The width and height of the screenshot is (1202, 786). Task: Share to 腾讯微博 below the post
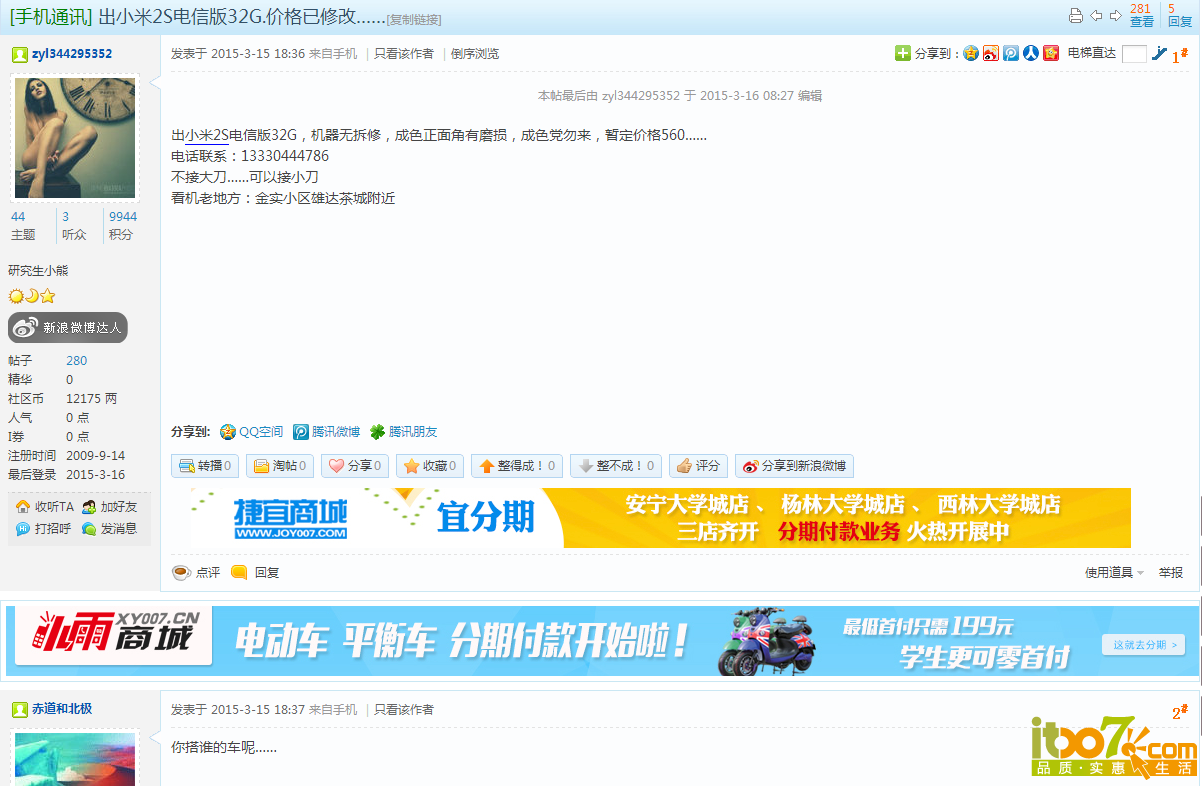(326, 432)
